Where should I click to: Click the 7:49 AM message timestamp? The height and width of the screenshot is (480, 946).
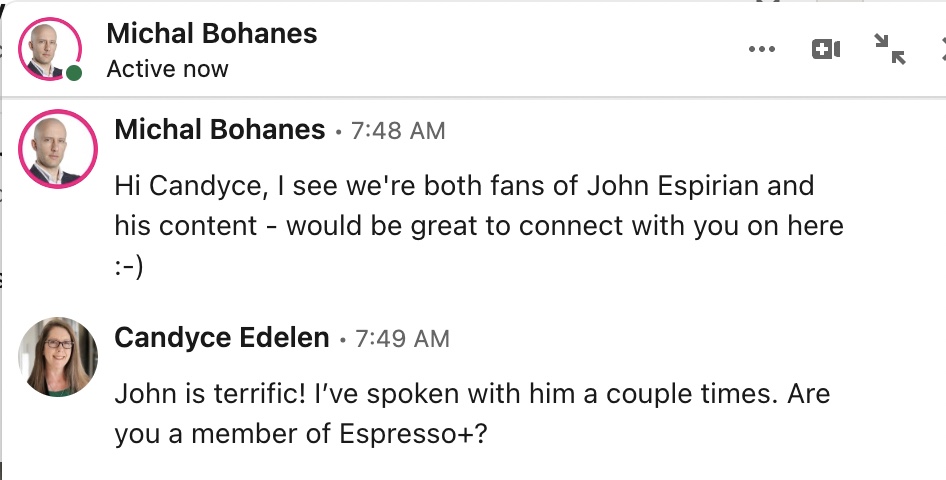[x=402, y=339]
